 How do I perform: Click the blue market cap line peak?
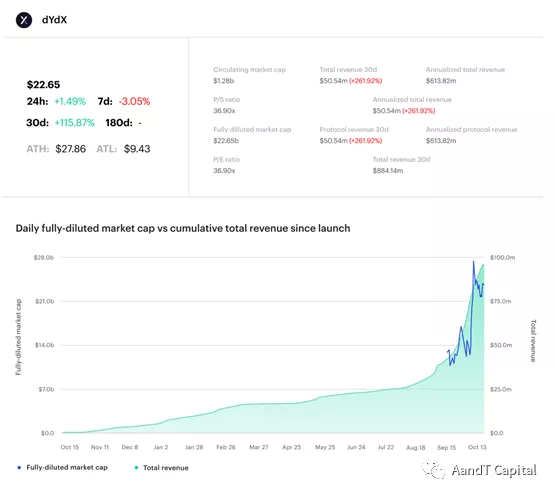click(x=474, y=262)
